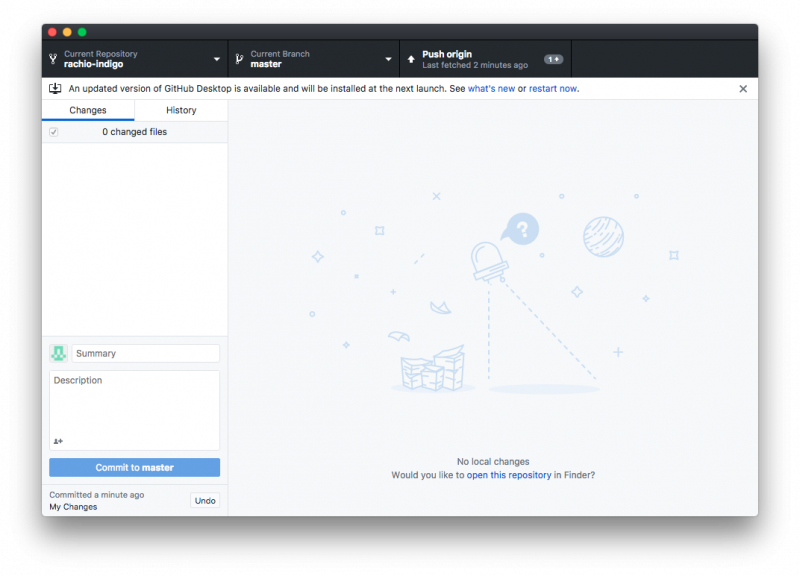Click the yellow minimize window button
Screen dimensions: 800x576
67,32
